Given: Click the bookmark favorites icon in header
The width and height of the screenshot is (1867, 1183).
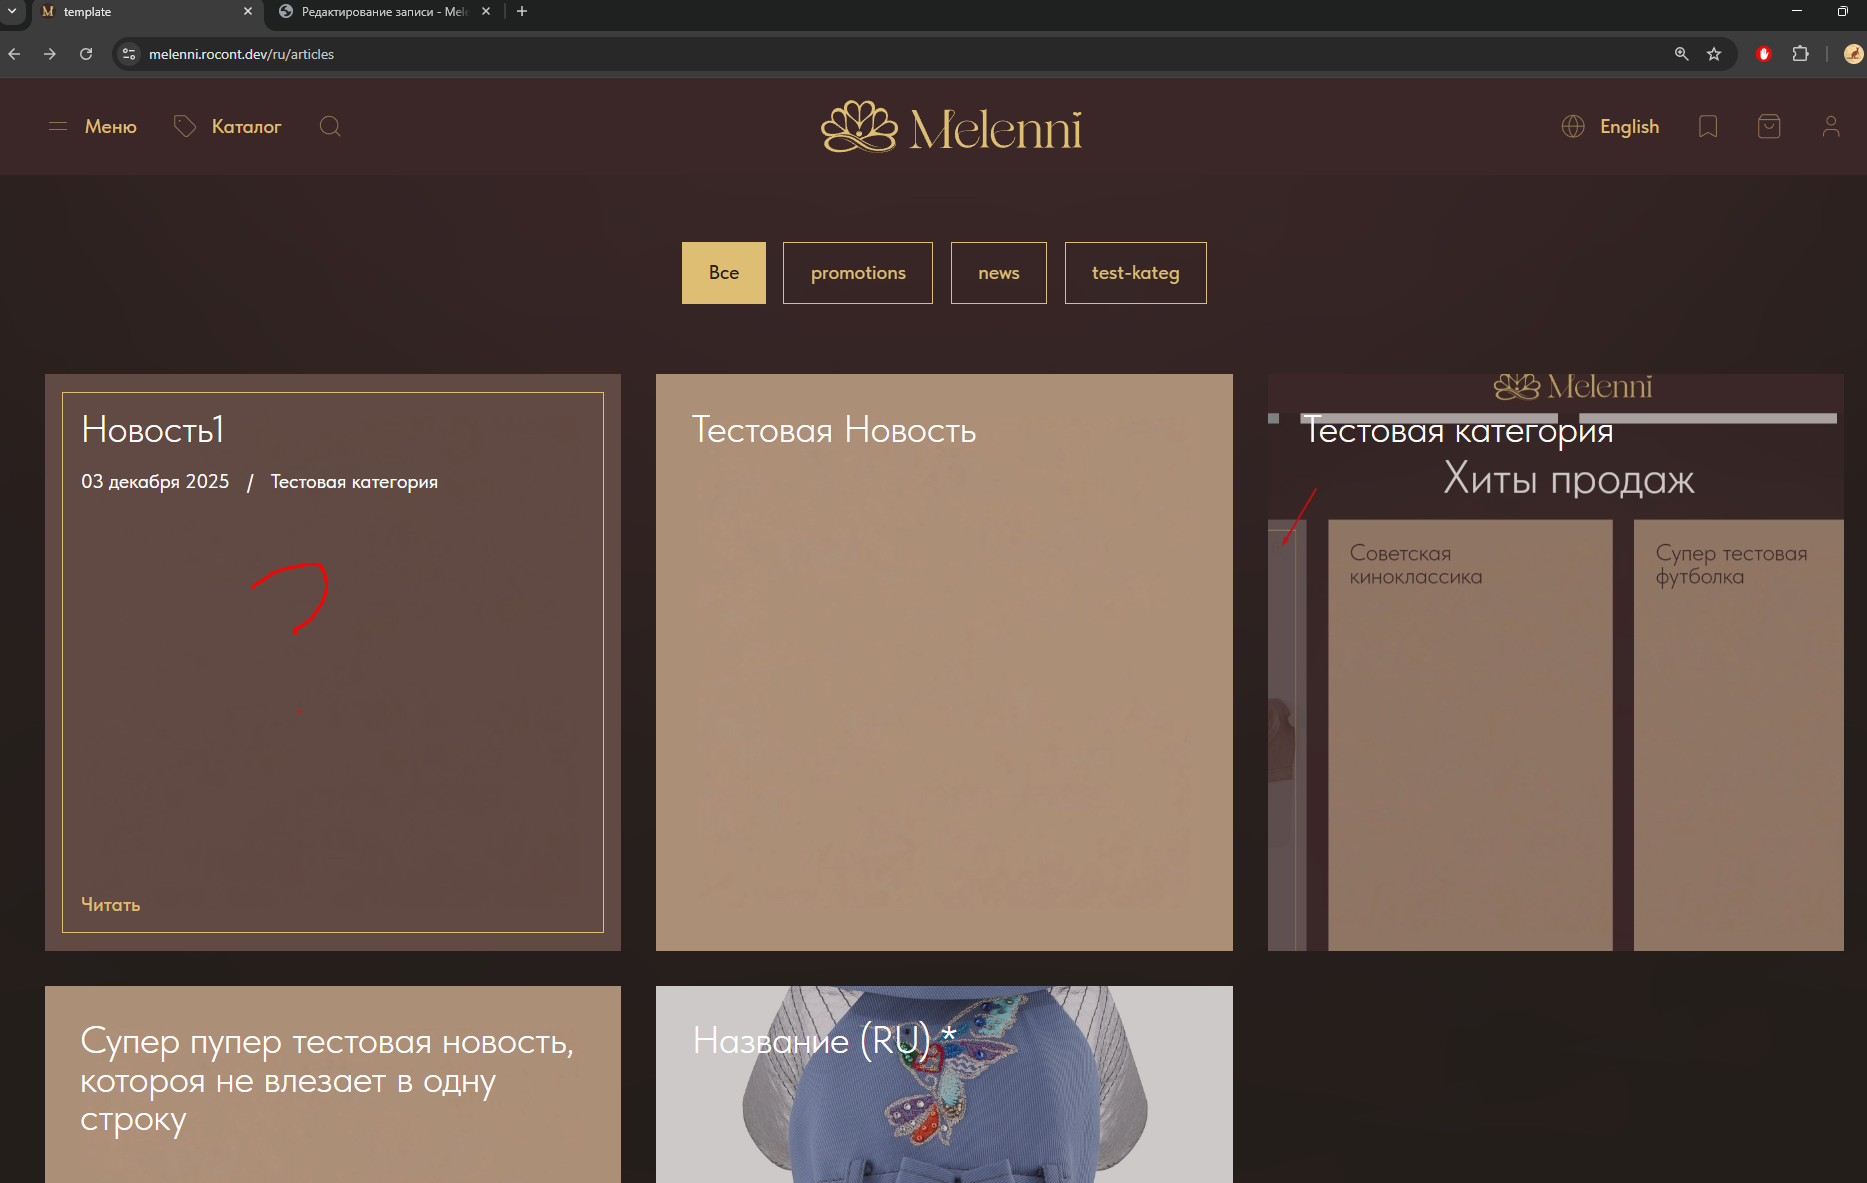Looking at the screenshot, I should pos(1708,127).
